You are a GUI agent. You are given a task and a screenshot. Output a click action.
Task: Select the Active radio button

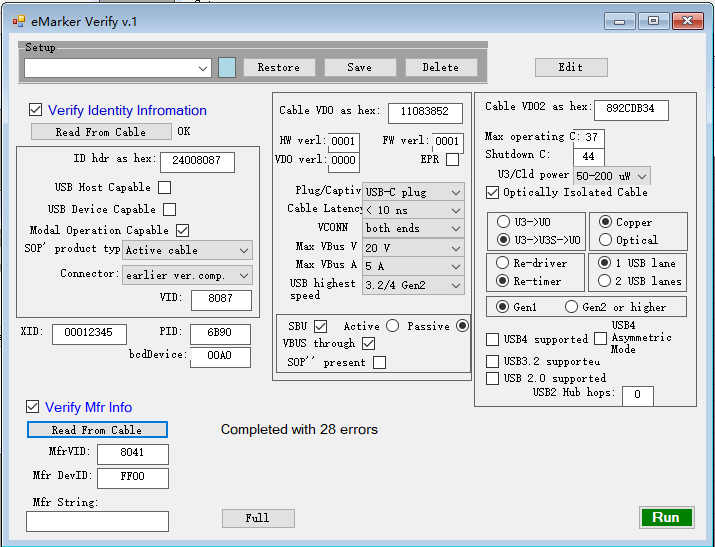[x=392, y=325]
